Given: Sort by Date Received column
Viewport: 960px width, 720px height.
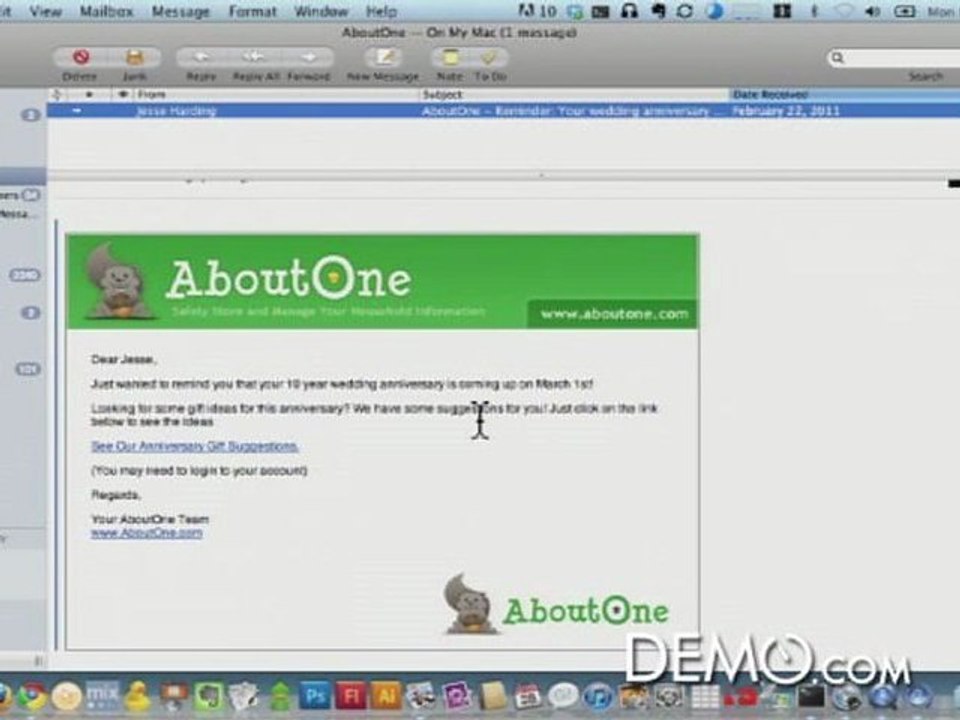Looking at the screenshot, I should tap(845, 94).
